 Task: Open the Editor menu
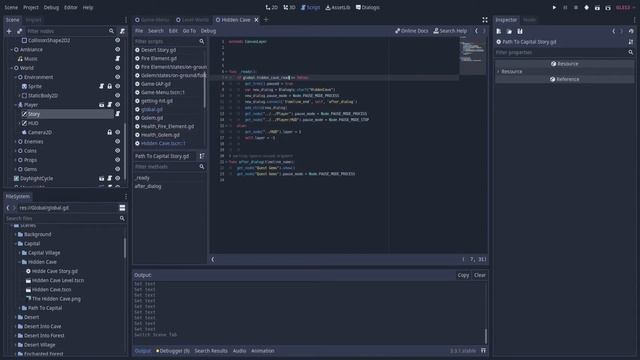71,7
